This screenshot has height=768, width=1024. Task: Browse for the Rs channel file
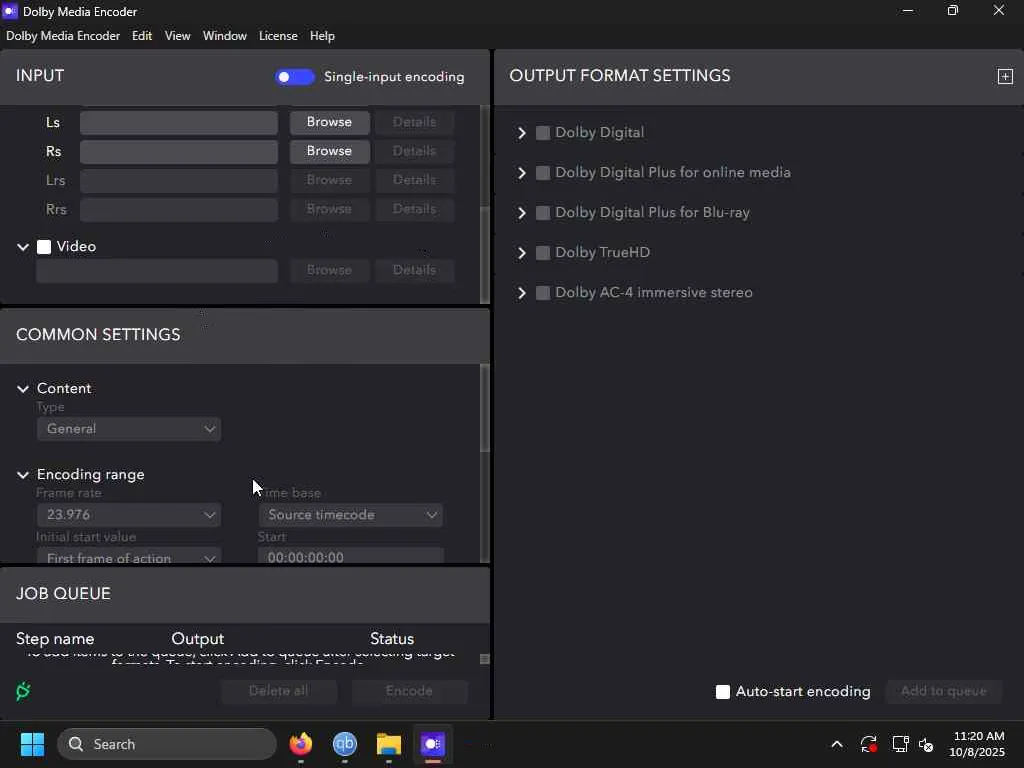[329, 151]
